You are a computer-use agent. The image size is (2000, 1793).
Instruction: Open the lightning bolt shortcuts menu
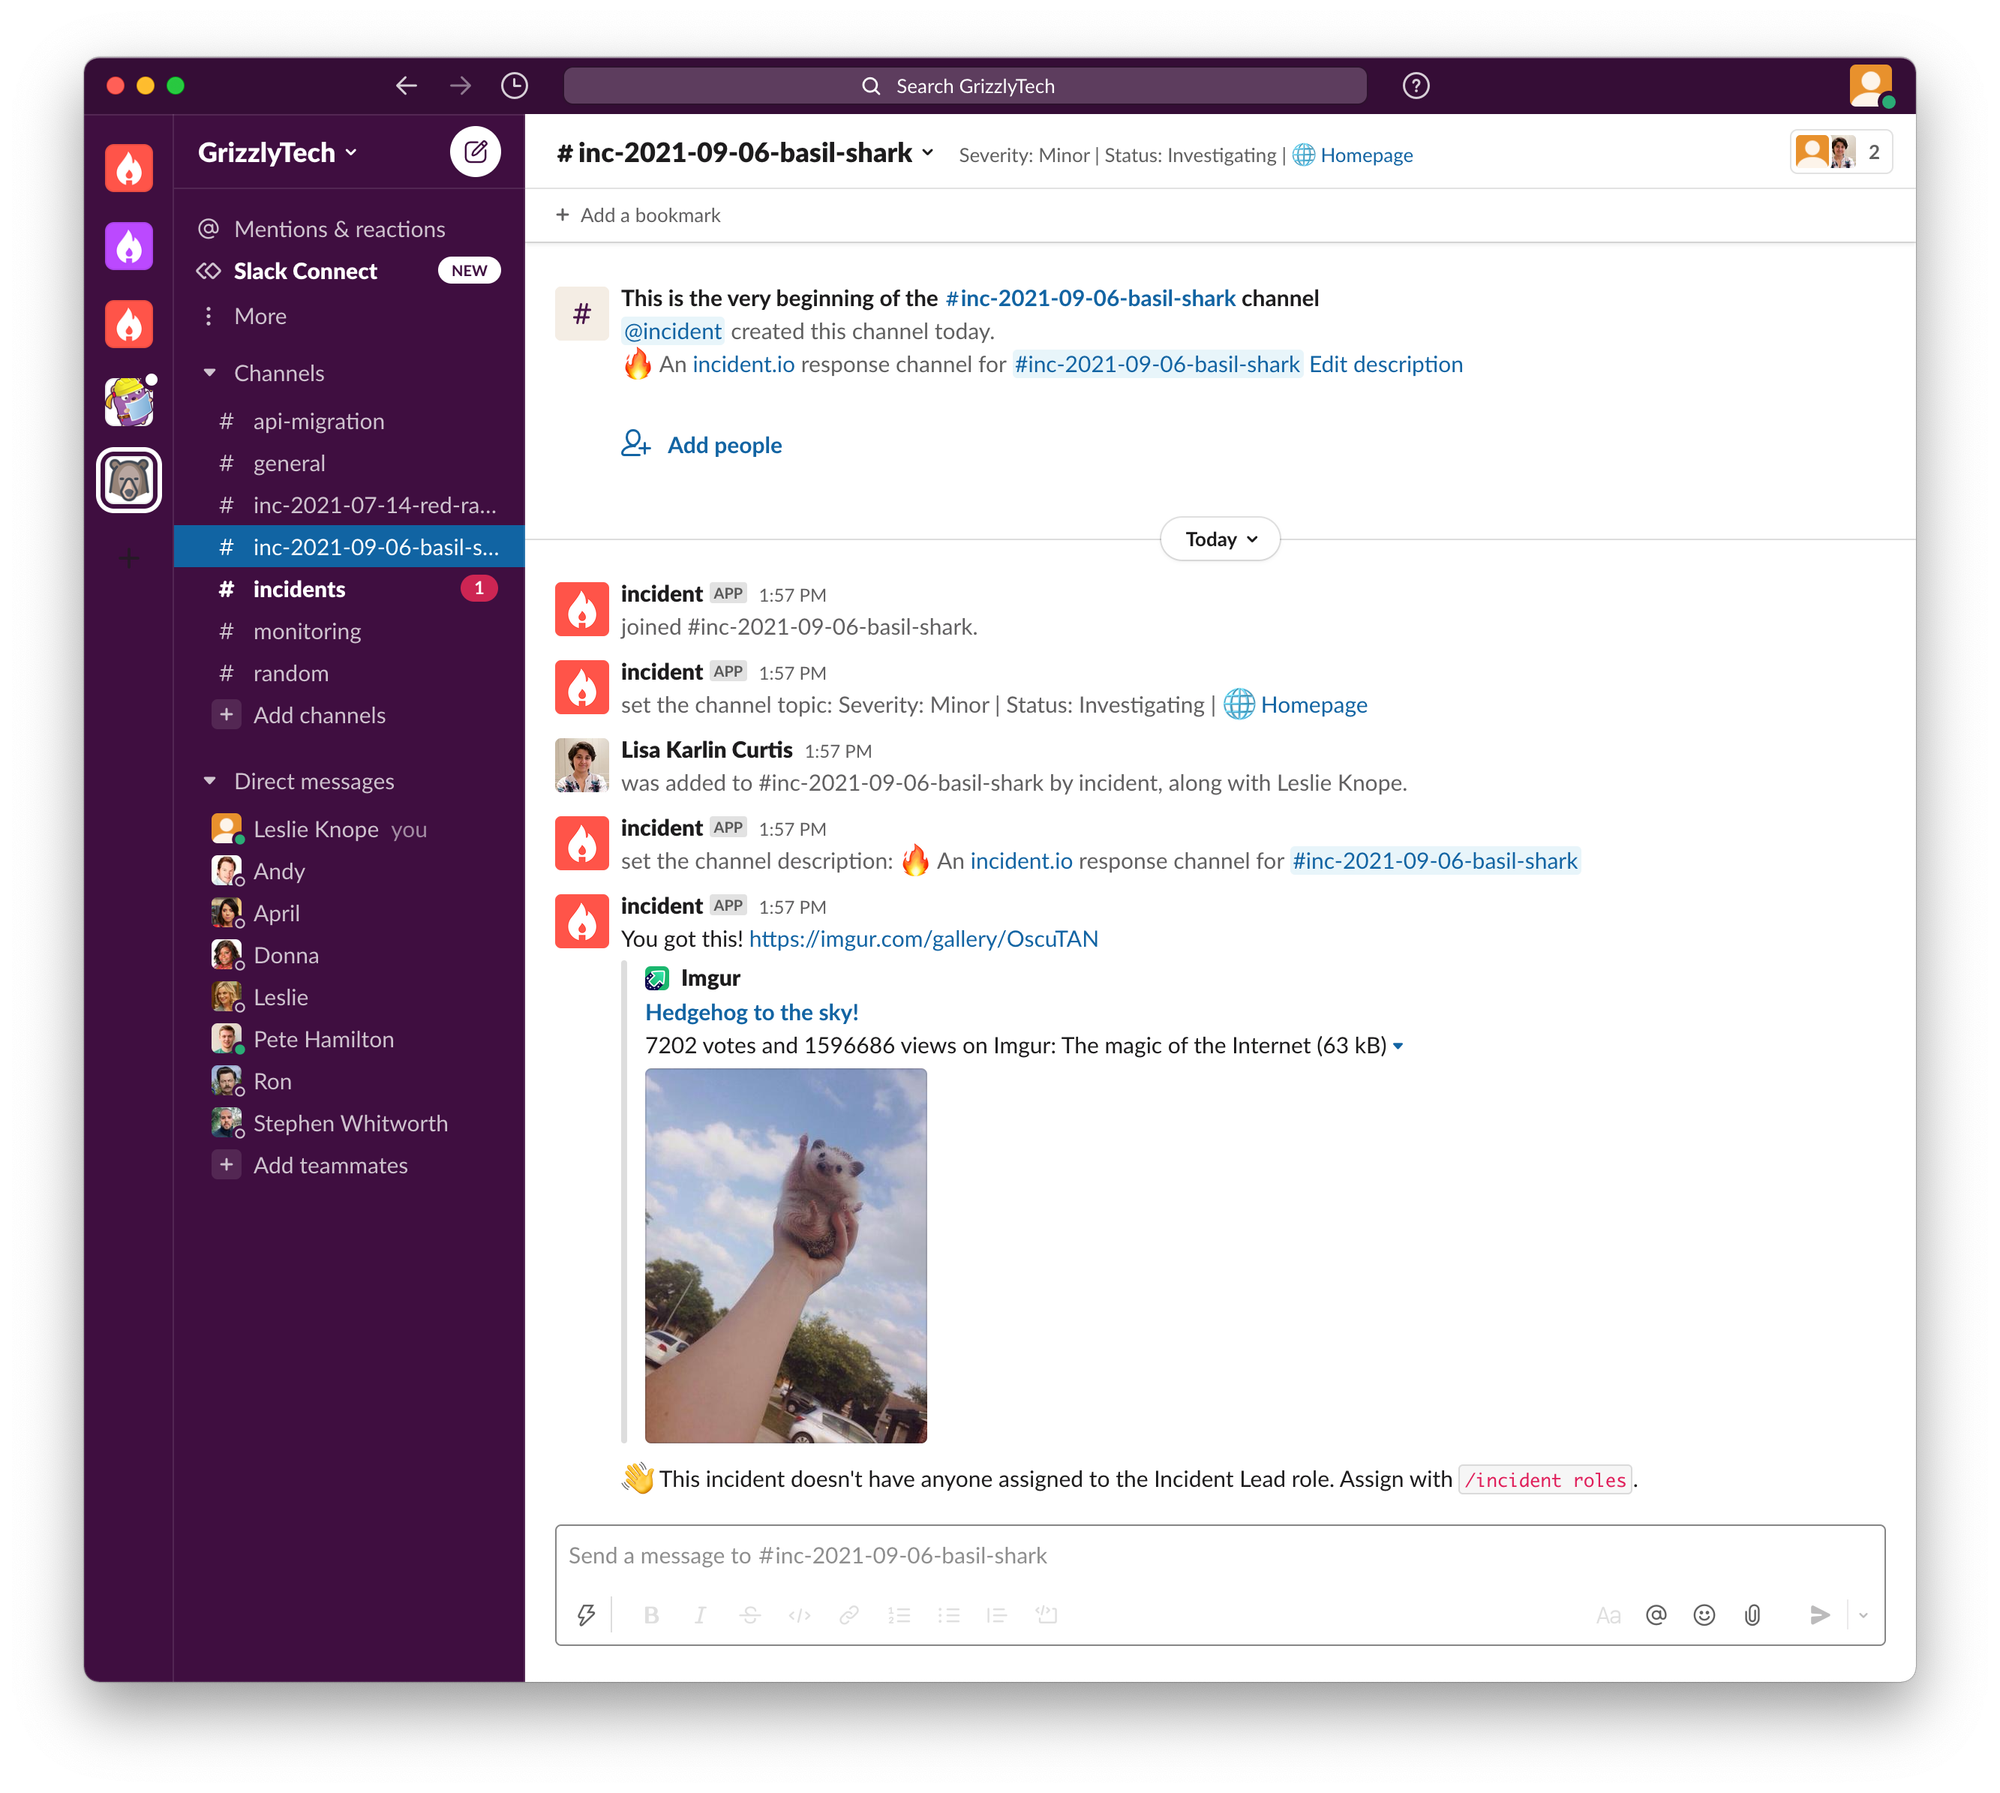(x=586, y=1614)
